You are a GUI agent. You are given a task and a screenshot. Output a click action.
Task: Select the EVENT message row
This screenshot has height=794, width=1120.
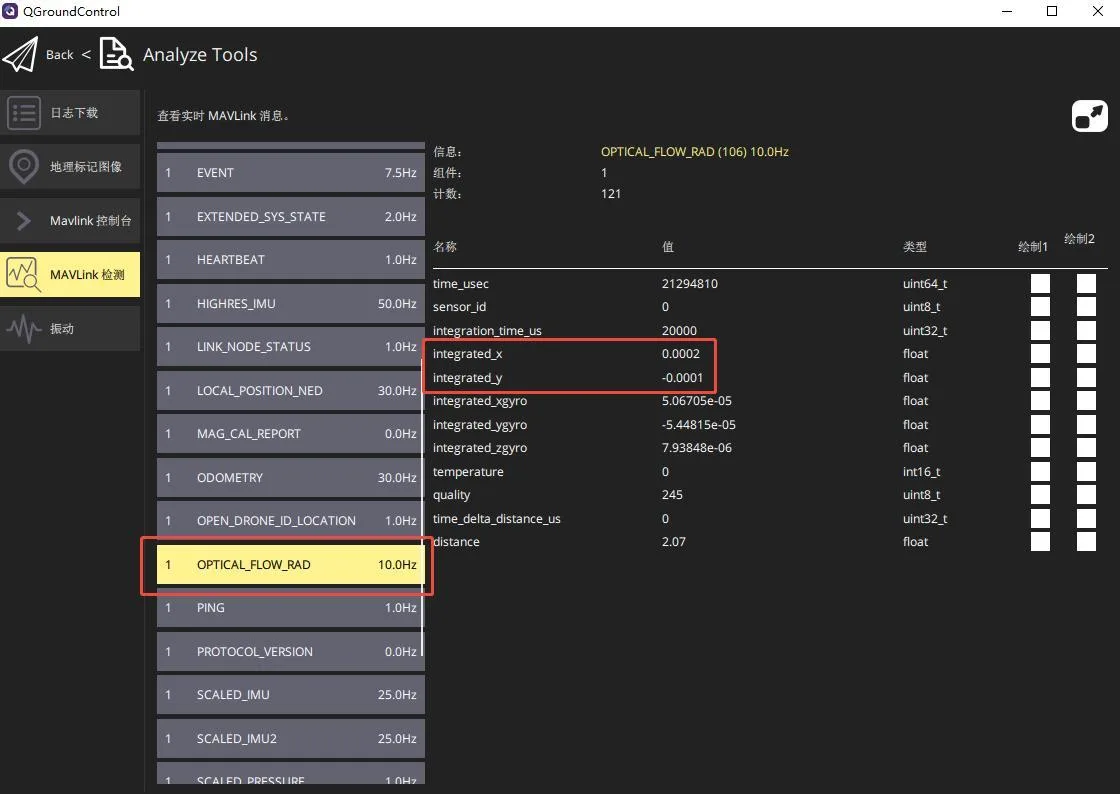tap(291, 173)
